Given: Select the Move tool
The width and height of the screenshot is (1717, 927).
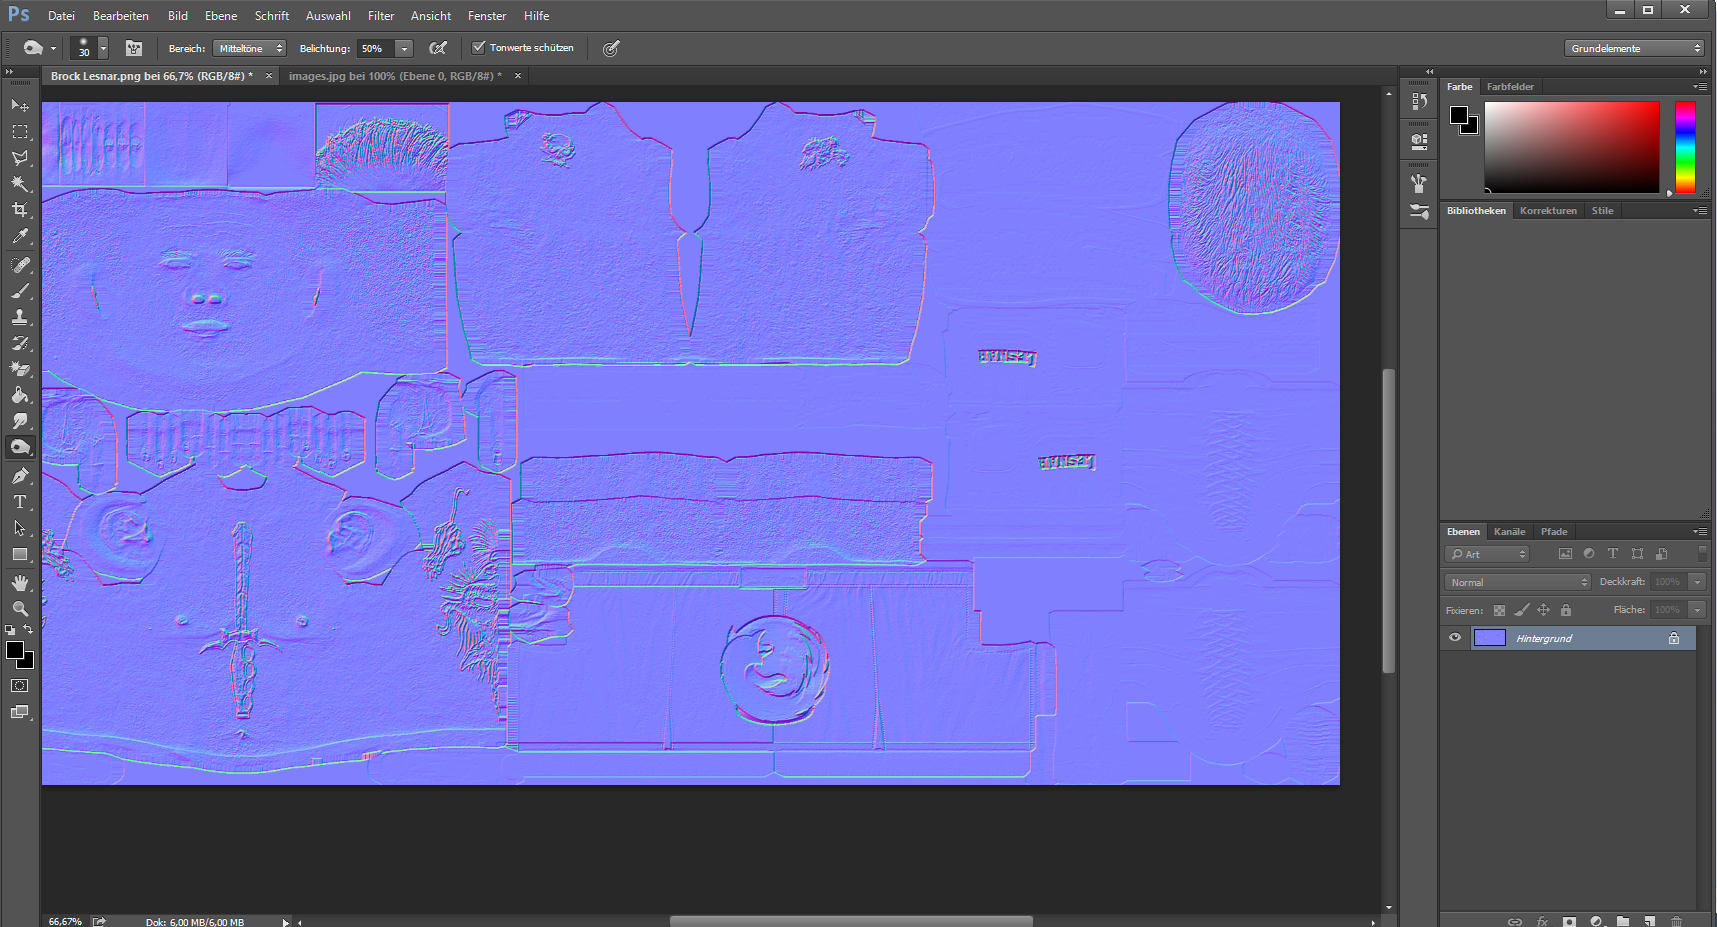Looking at the screenshot, I should tap(20, 105).
